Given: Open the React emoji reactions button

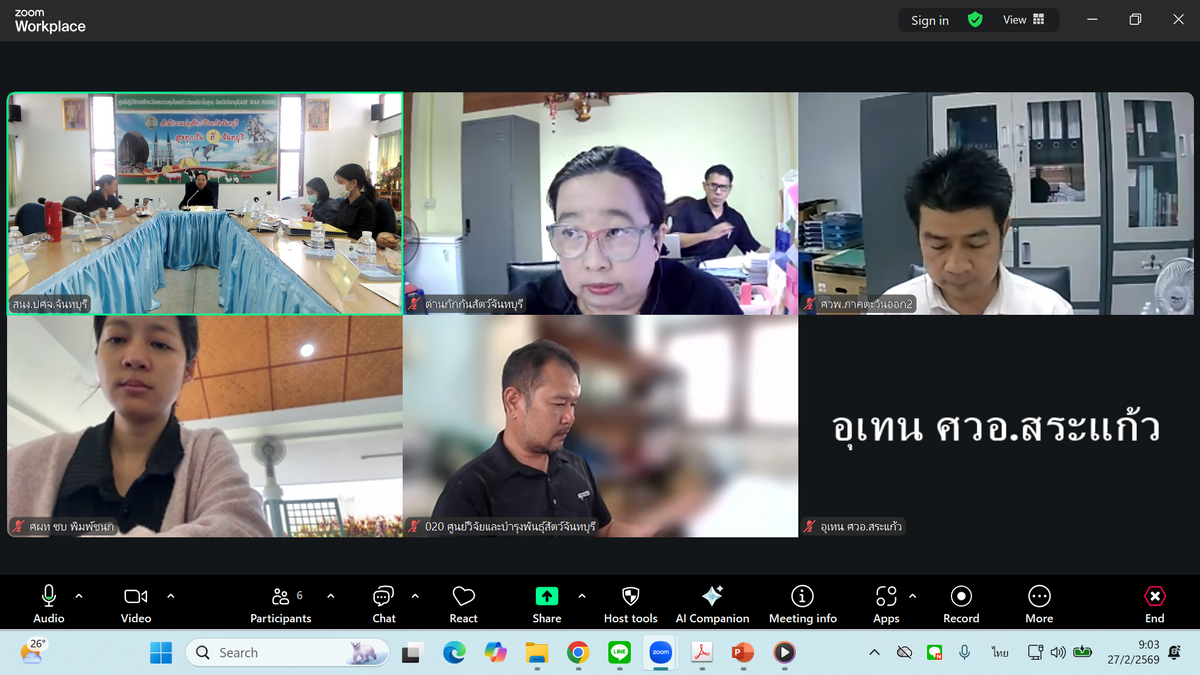Looking at the screenshot, I should tap(463, 597).
